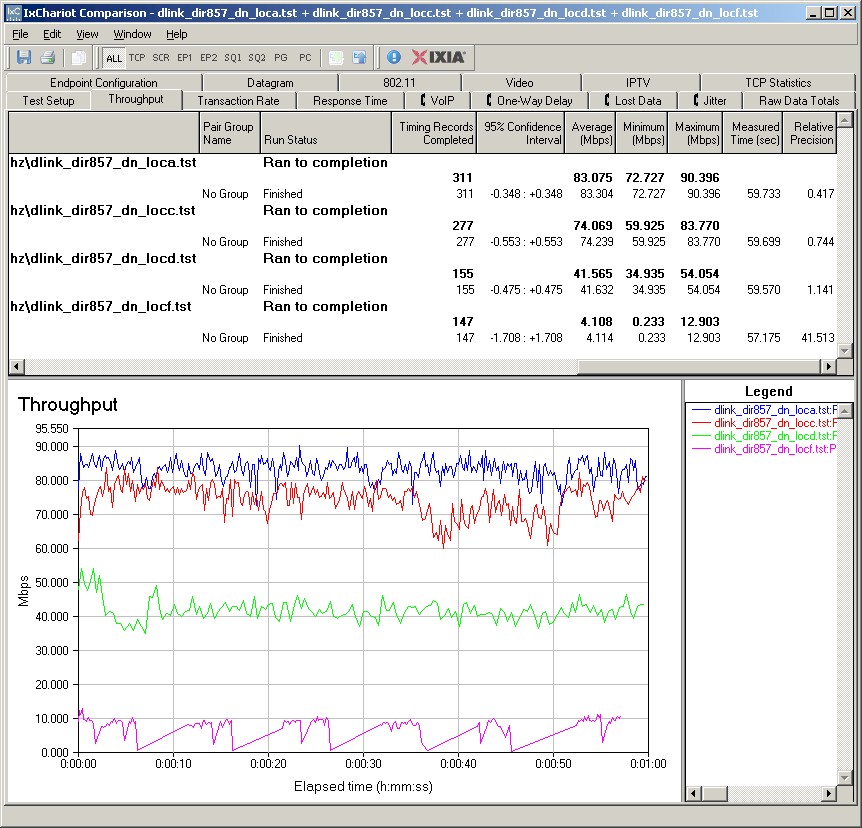
Task: Switch to Response Time tab
Action: click(350, 101)
